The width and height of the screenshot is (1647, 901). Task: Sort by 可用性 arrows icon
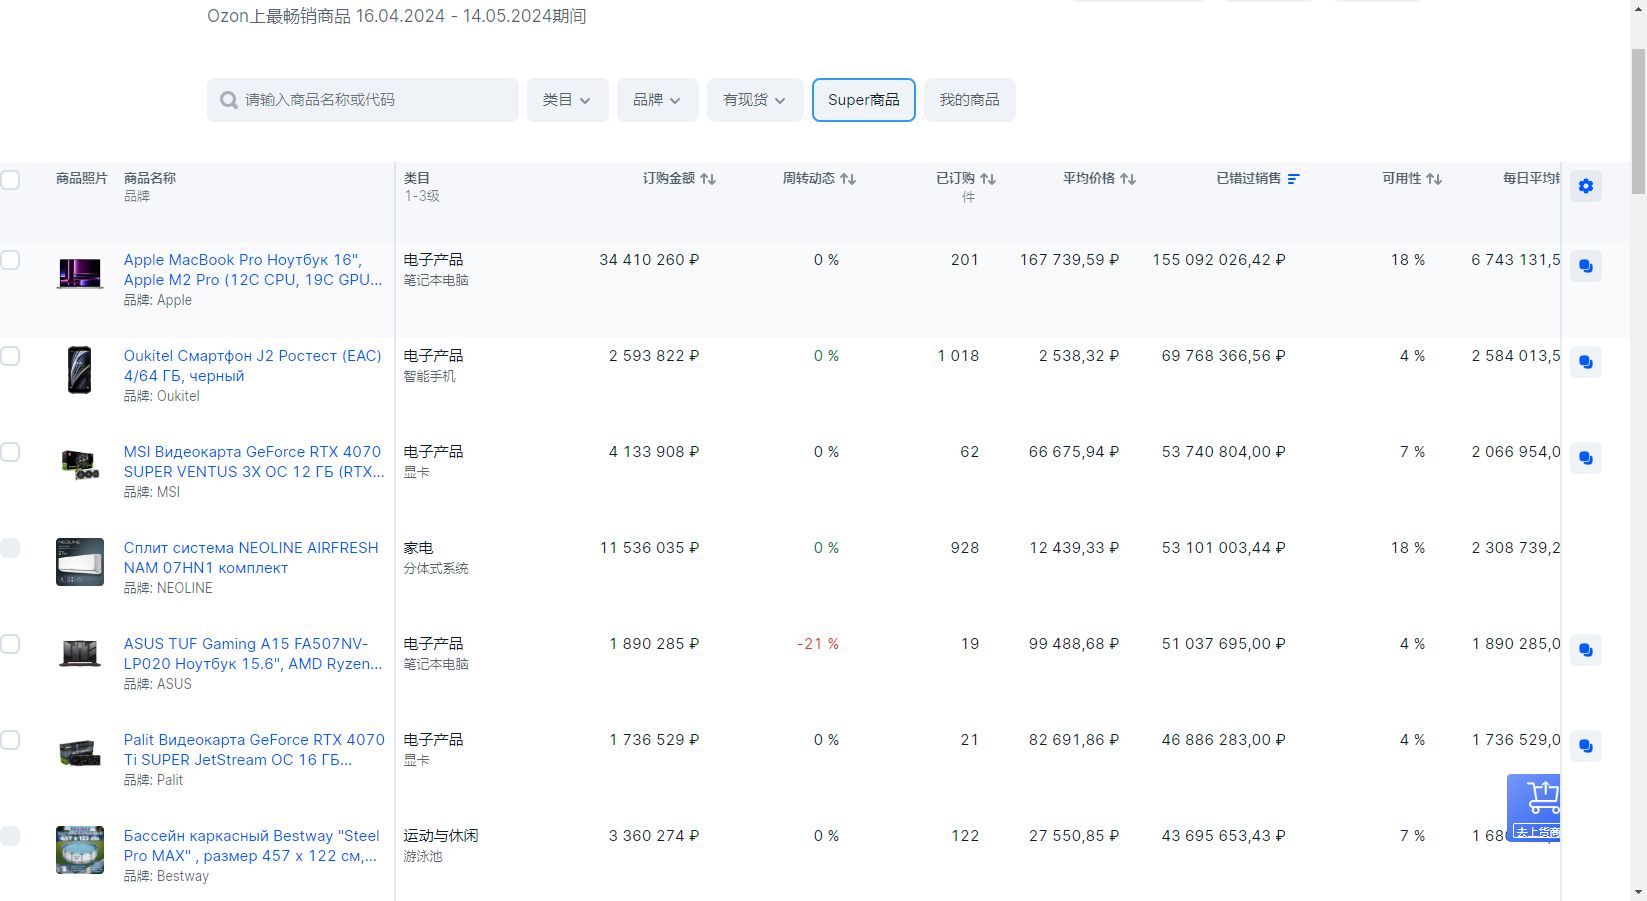pos(1434,179)
